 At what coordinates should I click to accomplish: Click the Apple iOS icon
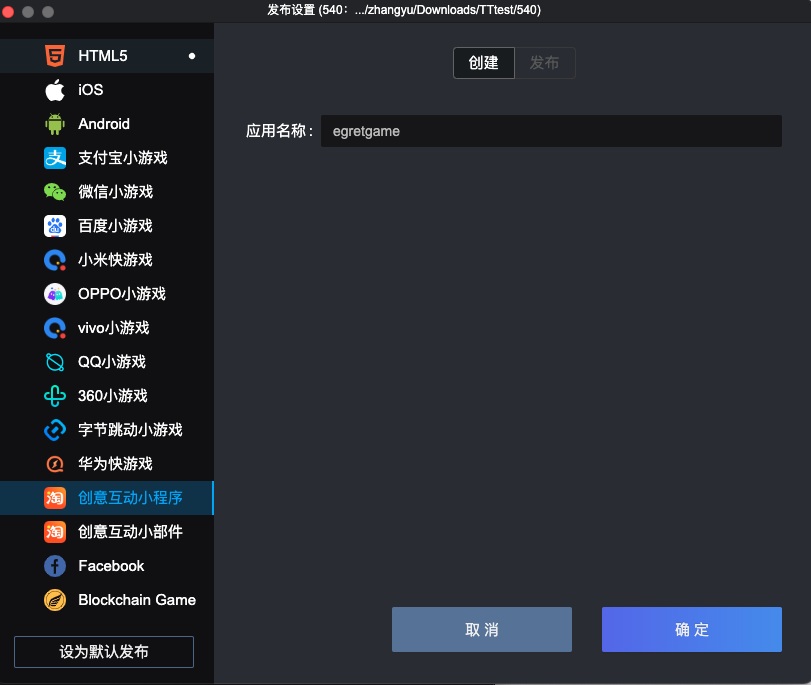(x=55, y=90)
